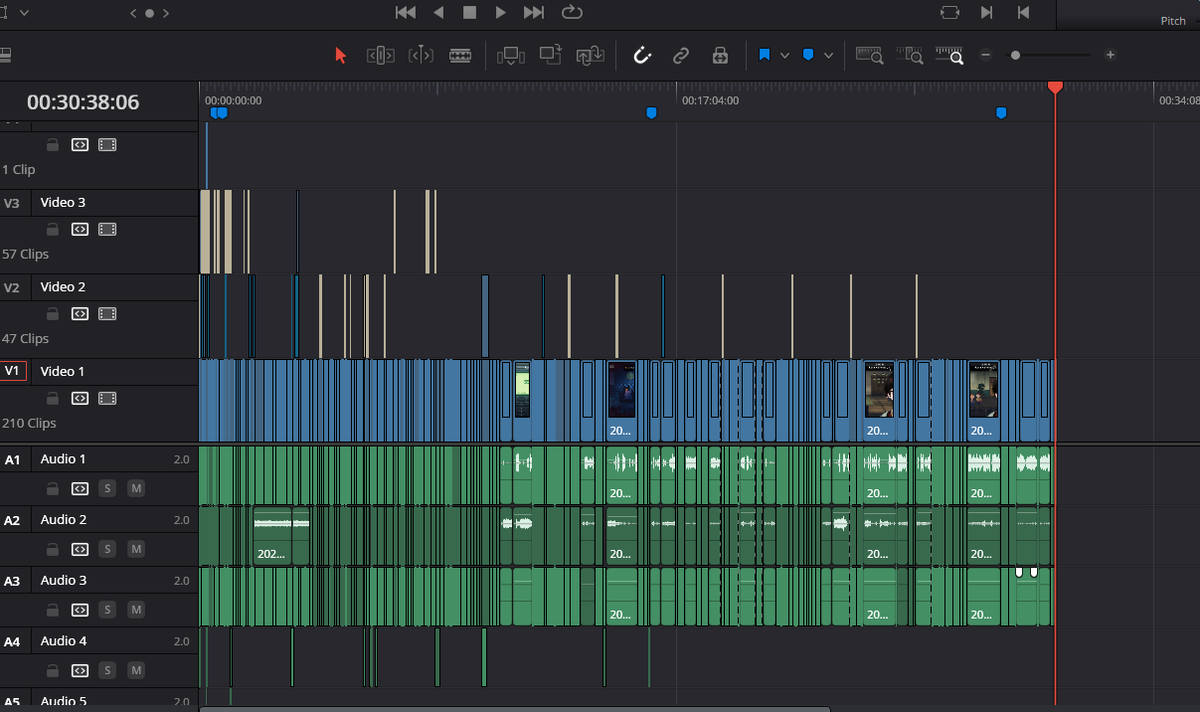The height and width of the screenshot is (712, 1200).
Task: Click the red playhead marker on the ruler
Action: pos(1056,88)
